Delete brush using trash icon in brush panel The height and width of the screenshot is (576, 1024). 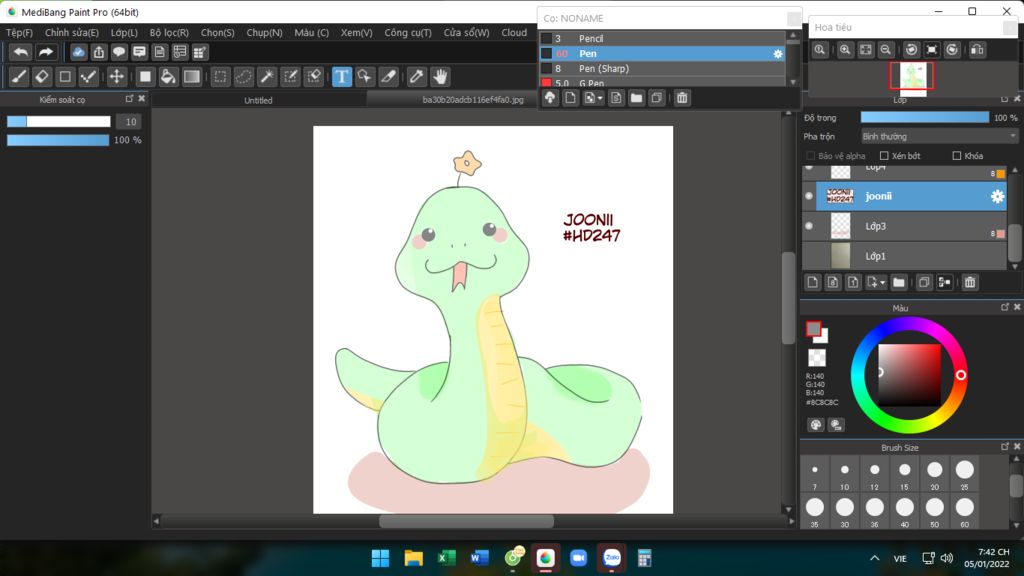tap(682, 98)
